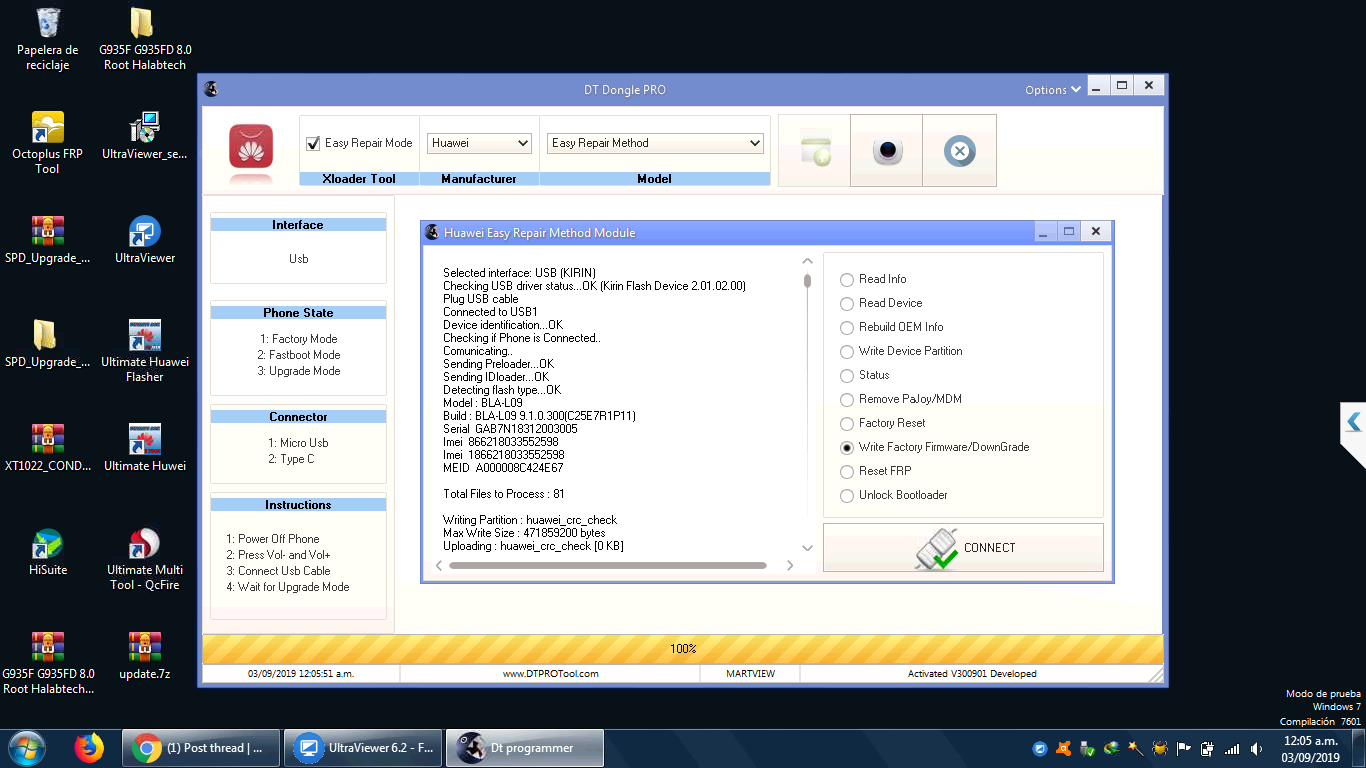Click the 'Model : BLA-L09' log line

click(x=483, y=403)
